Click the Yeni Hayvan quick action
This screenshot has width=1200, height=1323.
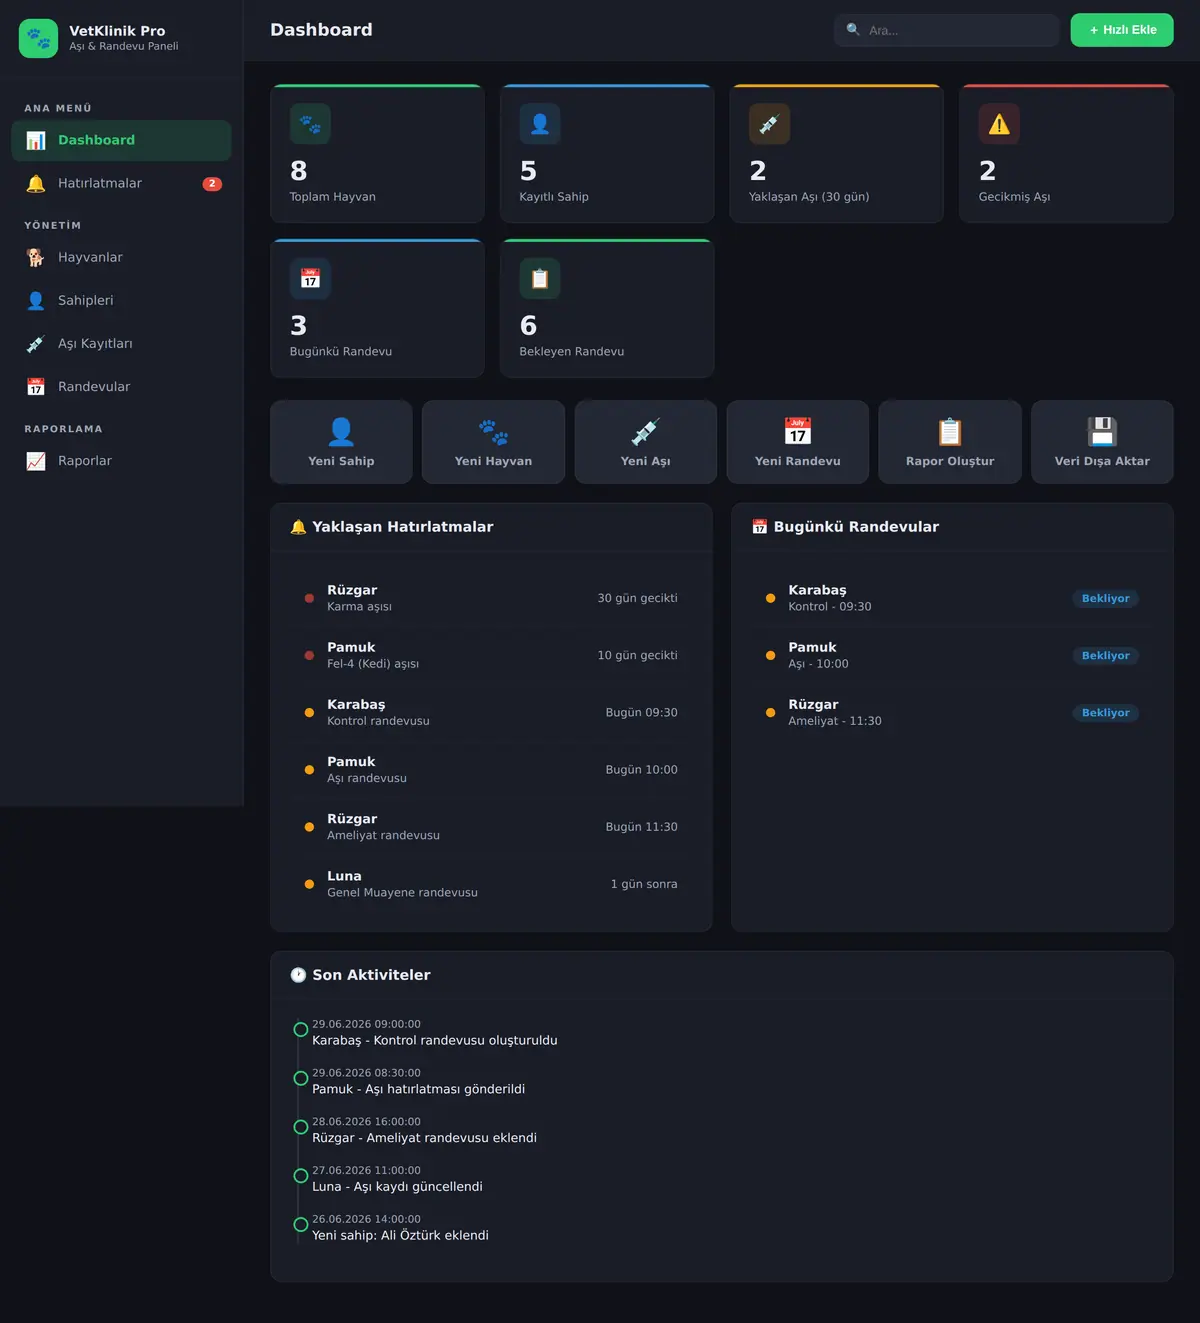pos(493,442)
